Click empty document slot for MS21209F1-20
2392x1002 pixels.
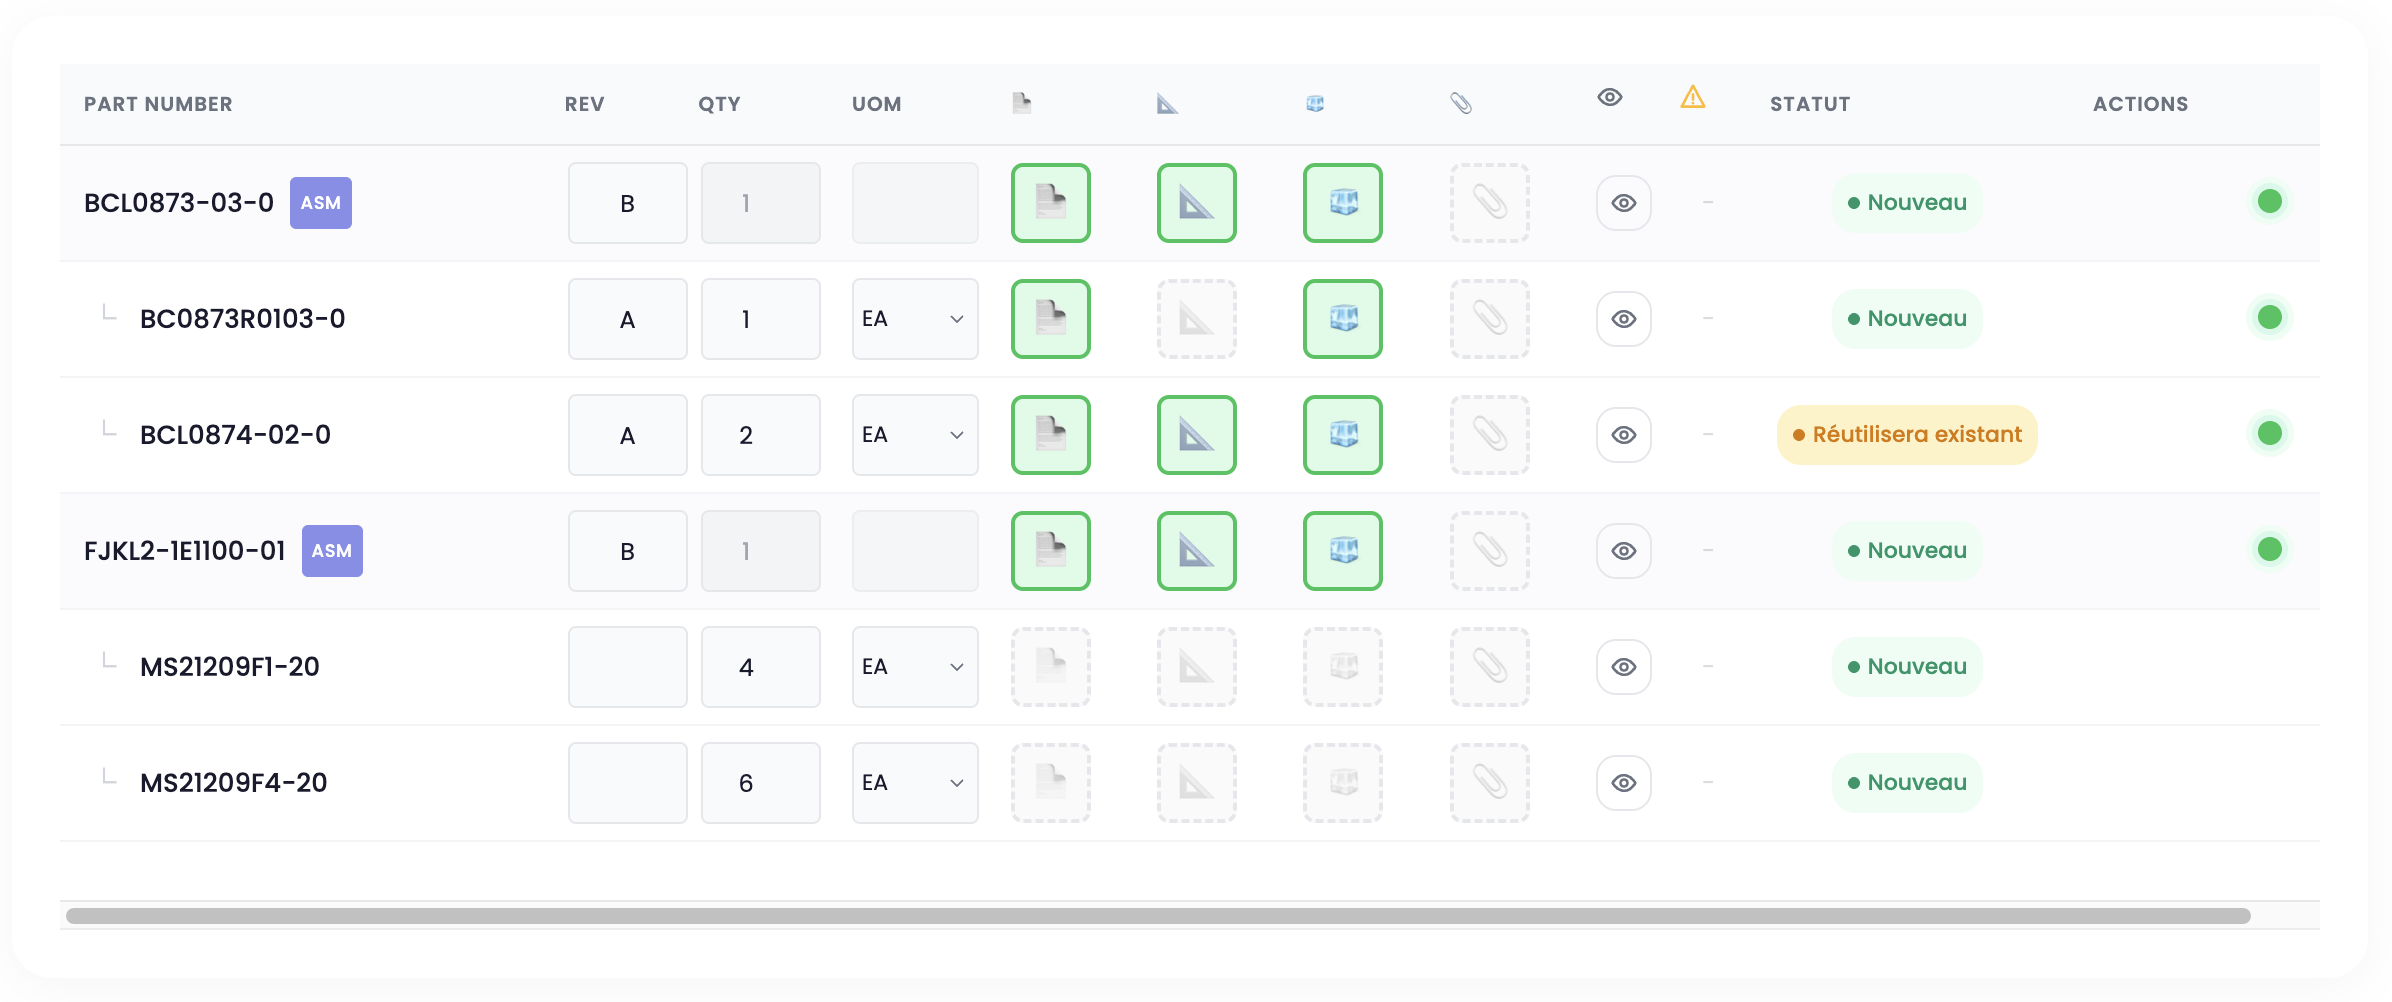(1050, 667)
